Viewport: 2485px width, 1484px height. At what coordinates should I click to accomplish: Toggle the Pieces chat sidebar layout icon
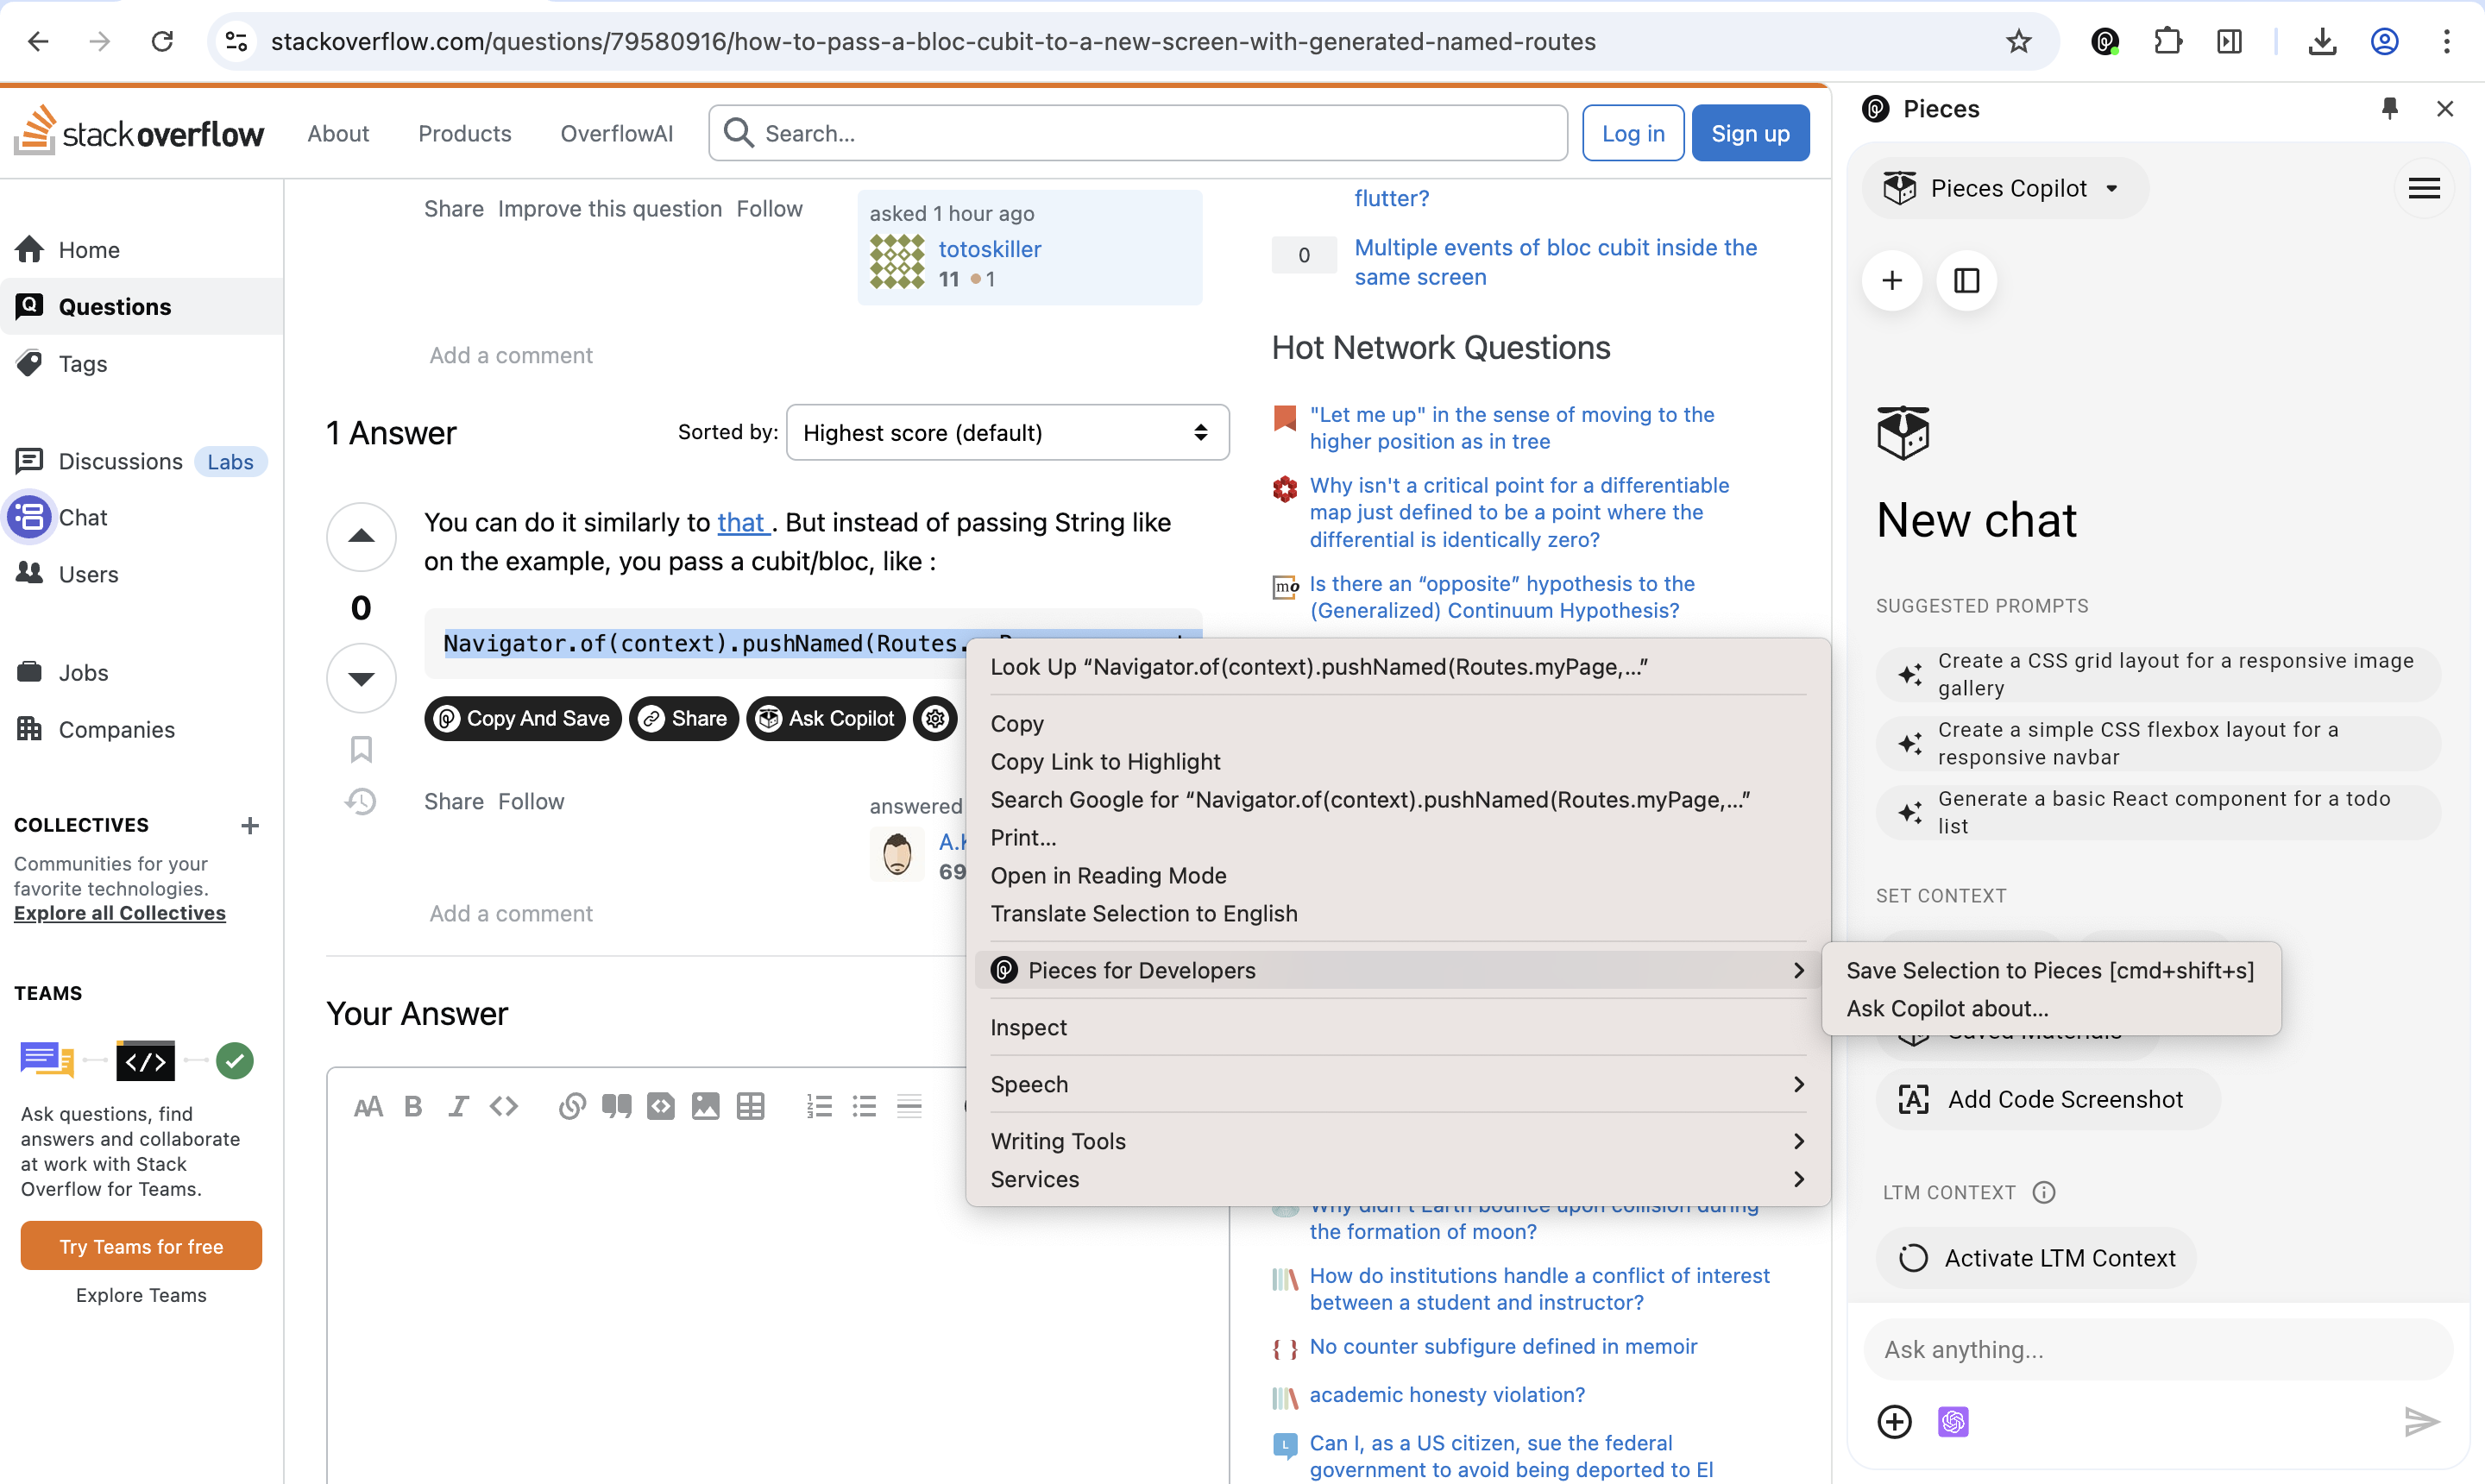point(1966,281)
